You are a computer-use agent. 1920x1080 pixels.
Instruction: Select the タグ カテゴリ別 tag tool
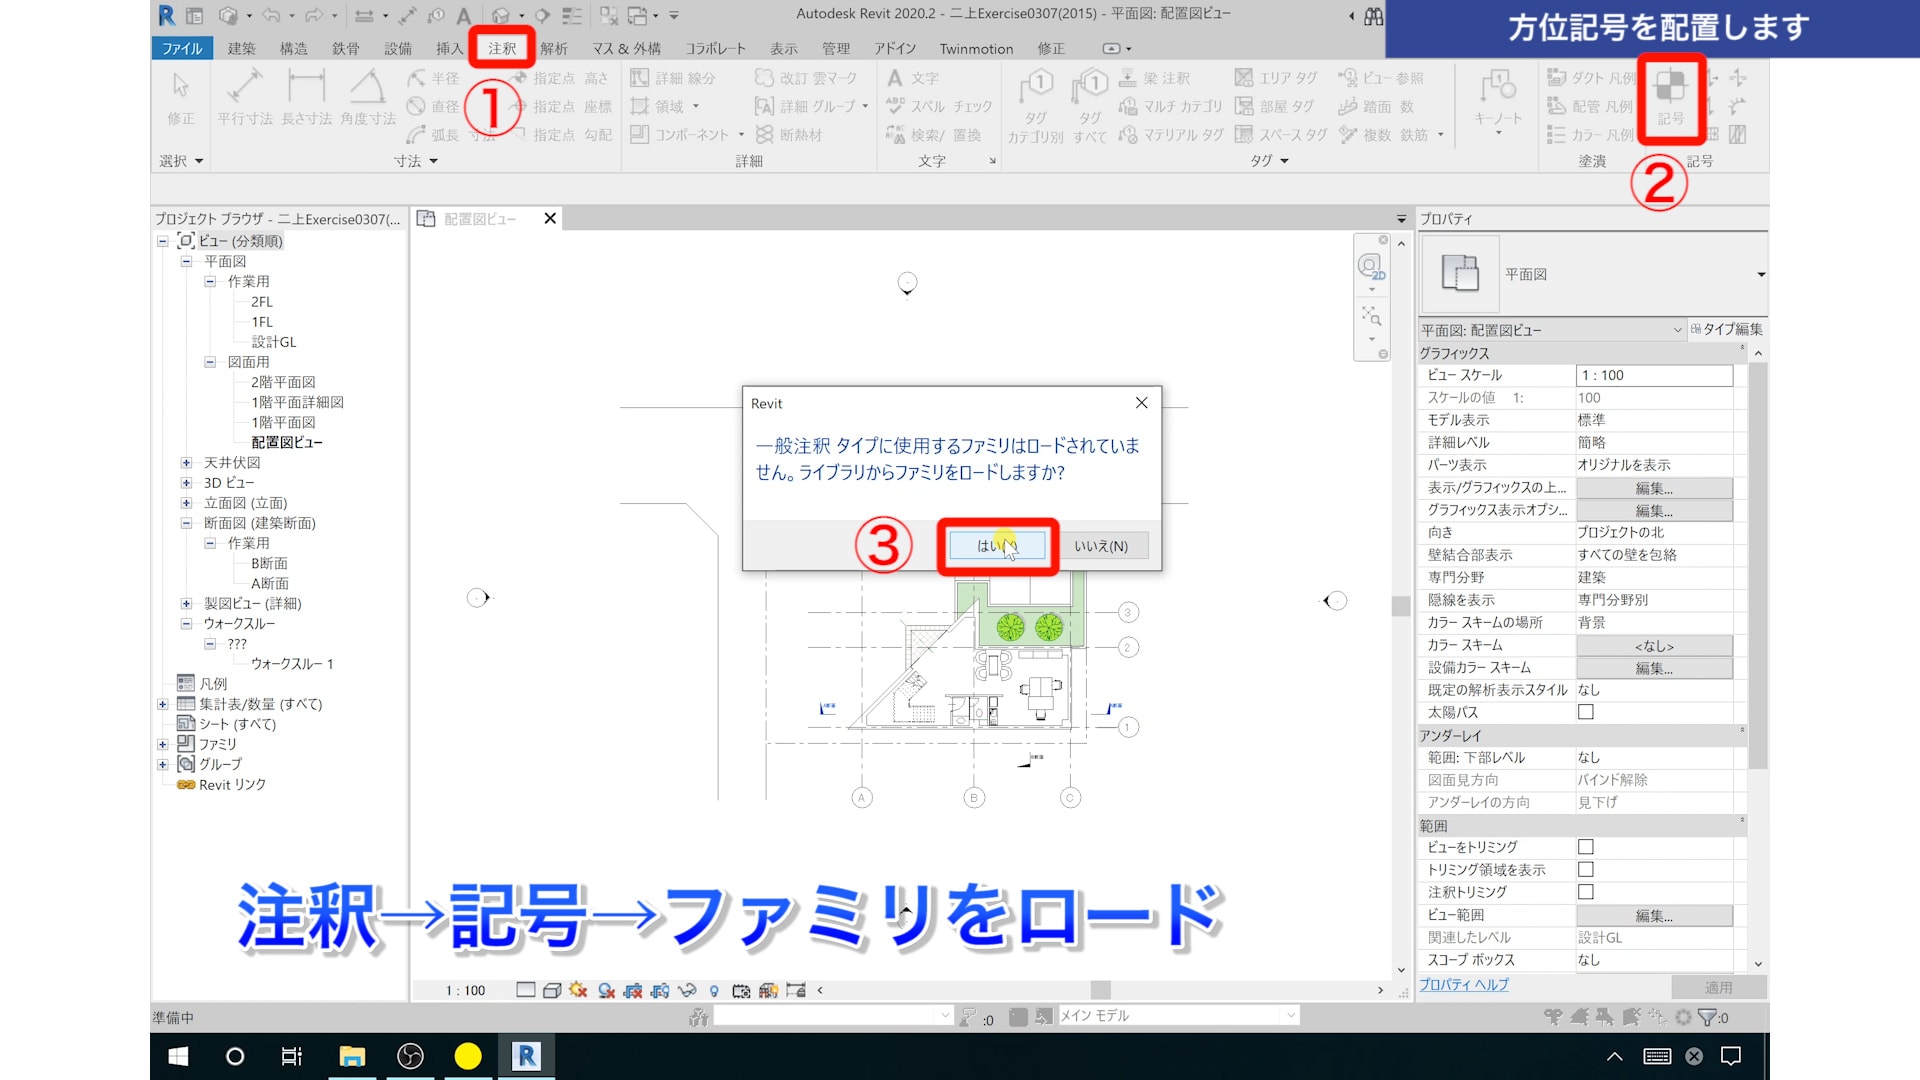(1035, 106)
